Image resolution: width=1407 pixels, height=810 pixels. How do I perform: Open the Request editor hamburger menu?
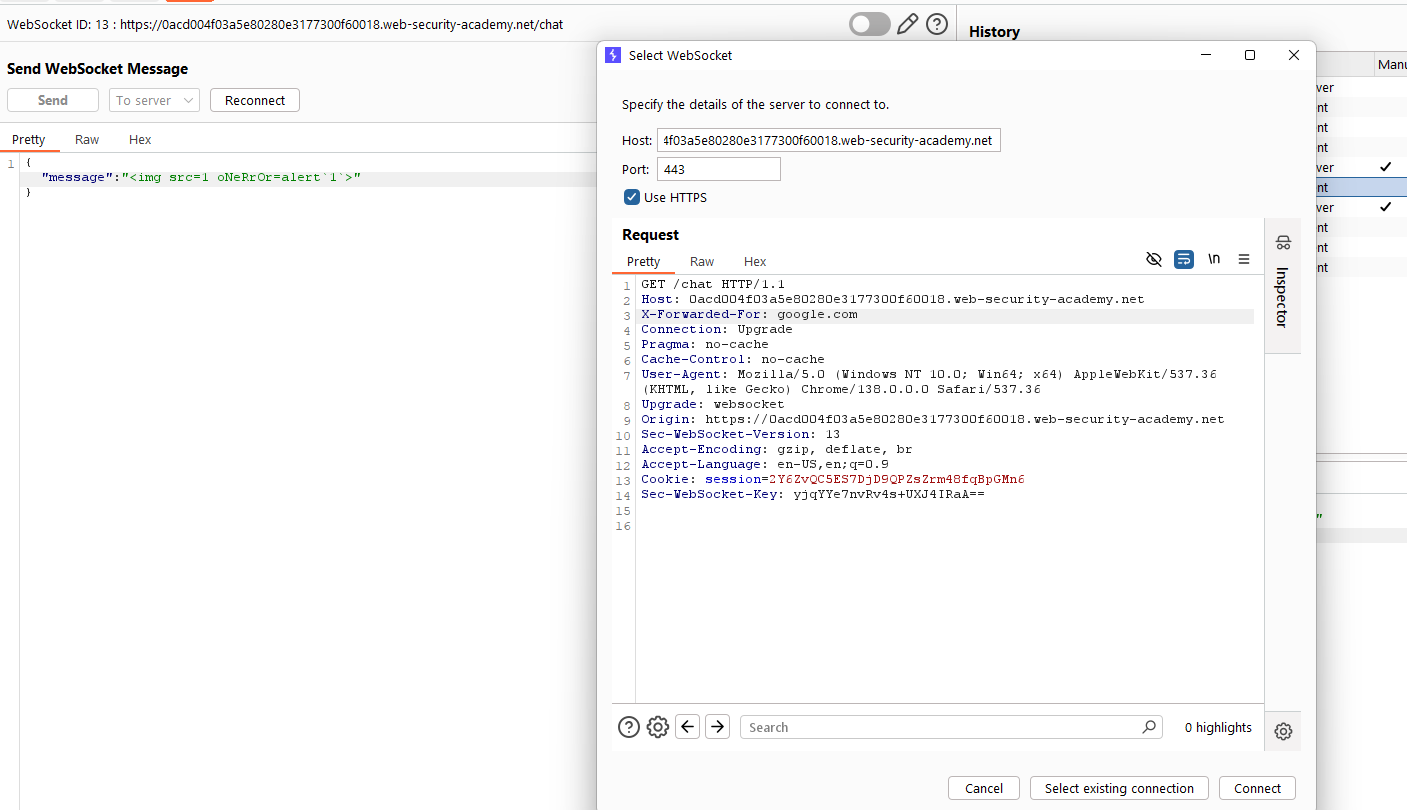click(x=1244, y=259)
